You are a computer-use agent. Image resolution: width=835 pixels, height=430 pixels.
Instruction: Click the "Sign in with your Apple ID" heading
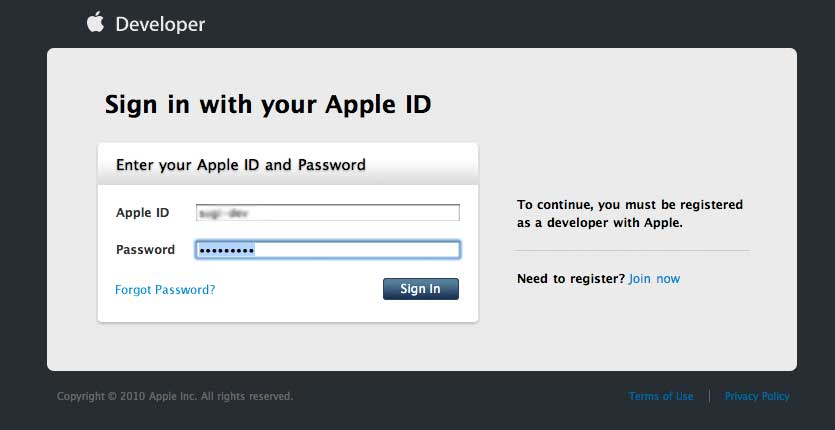click(x=268, y=104)
